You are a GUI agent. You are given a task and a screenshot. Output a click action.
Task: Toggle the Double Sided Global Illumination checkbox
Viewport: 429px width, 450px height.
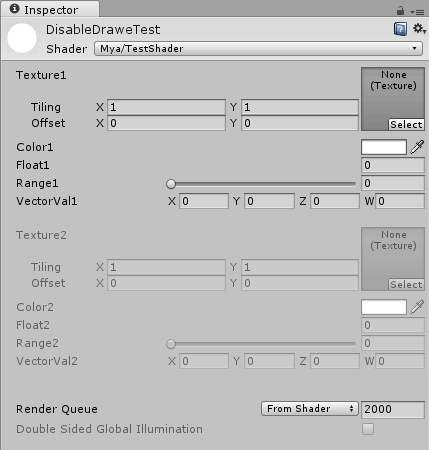click(x=368, y=429)
